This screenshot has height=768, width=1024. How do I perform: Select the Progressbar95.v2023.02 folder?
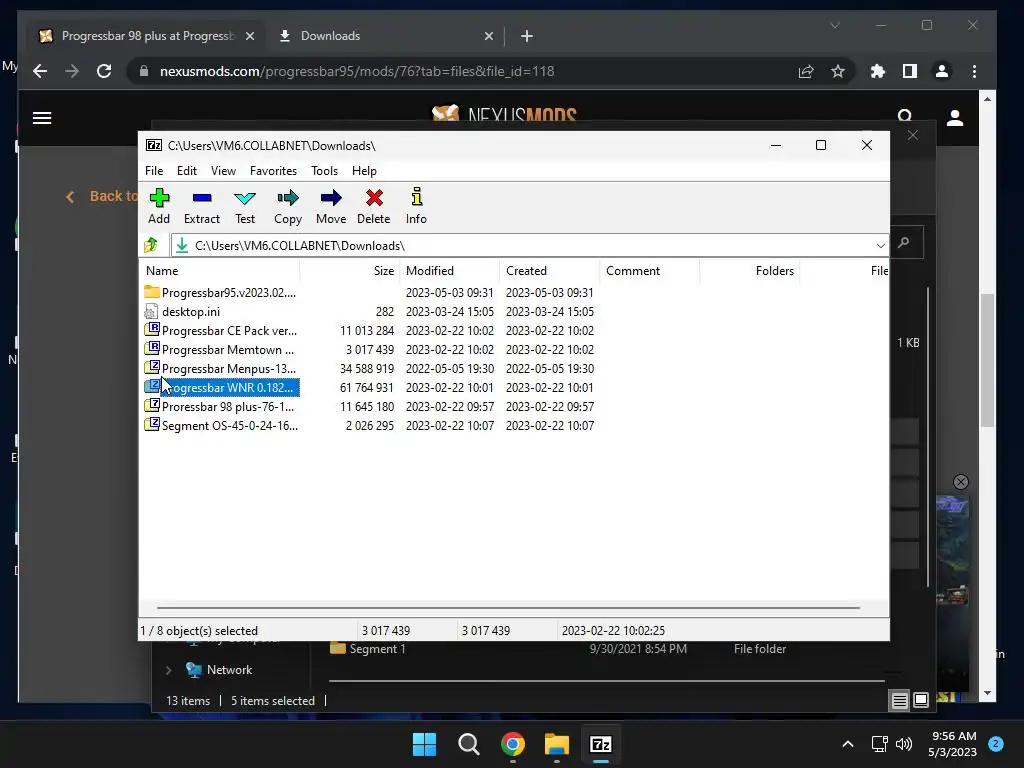(221, 293)
